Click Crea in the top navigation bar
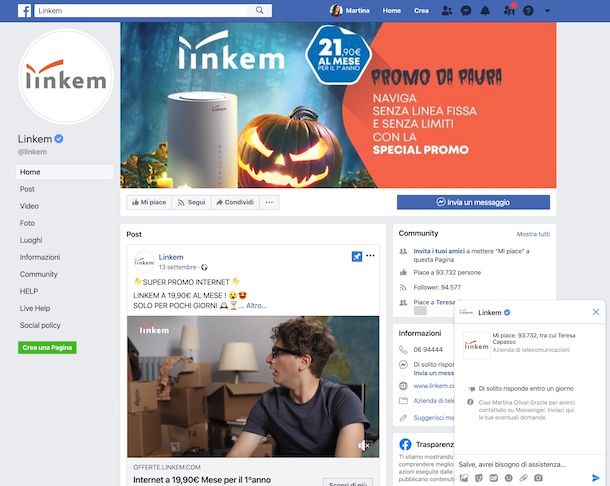Viewport: 610px width, 486px height. coord(421,11)
